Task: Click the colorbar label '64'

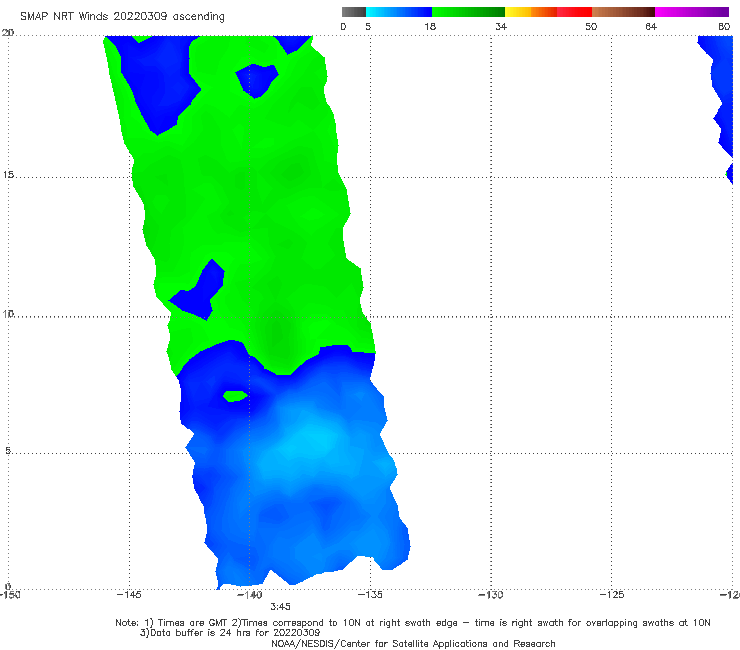Action: [x=651, y=26]
